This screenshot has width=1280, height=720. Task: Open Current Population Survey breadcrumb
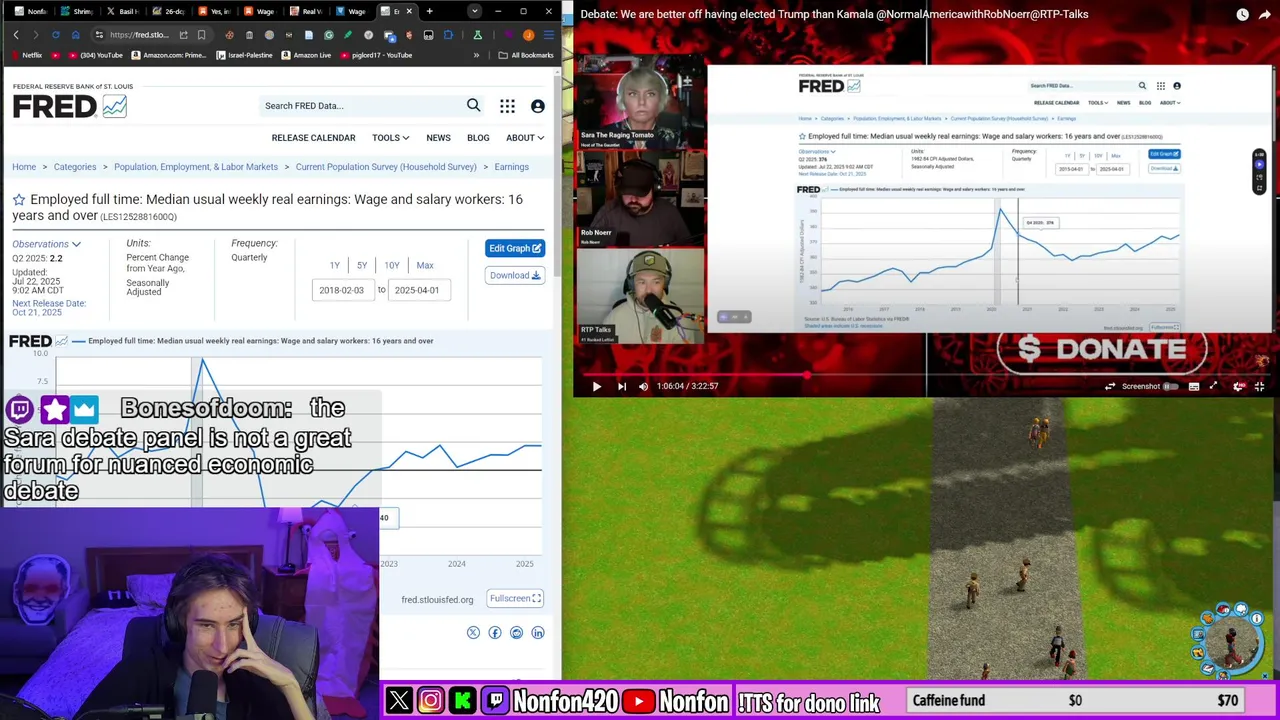coord(386,167)
